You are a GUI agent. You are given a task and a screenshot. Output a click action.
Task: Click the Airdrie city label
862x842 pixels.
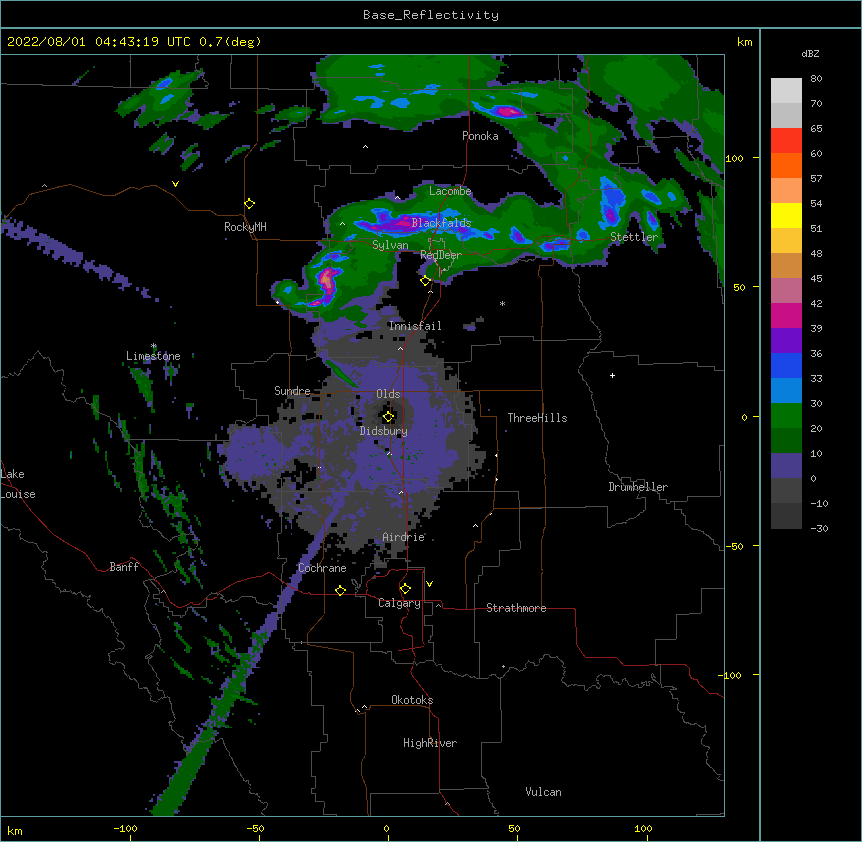(x=404, y=537)
